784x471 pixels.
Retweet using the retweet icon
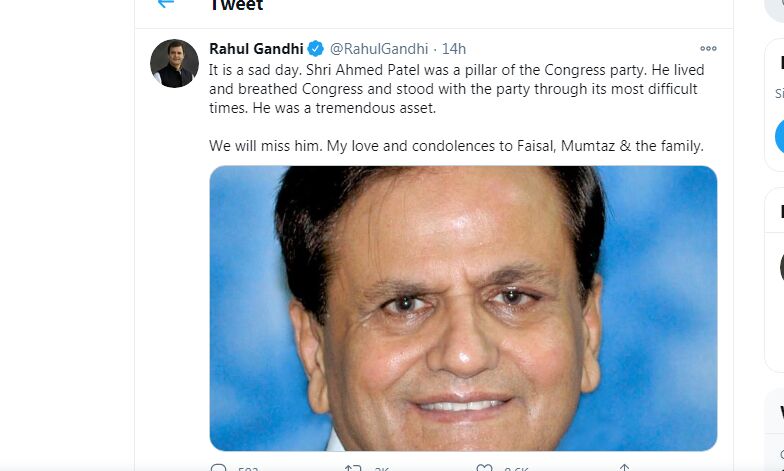click(352, 467)
